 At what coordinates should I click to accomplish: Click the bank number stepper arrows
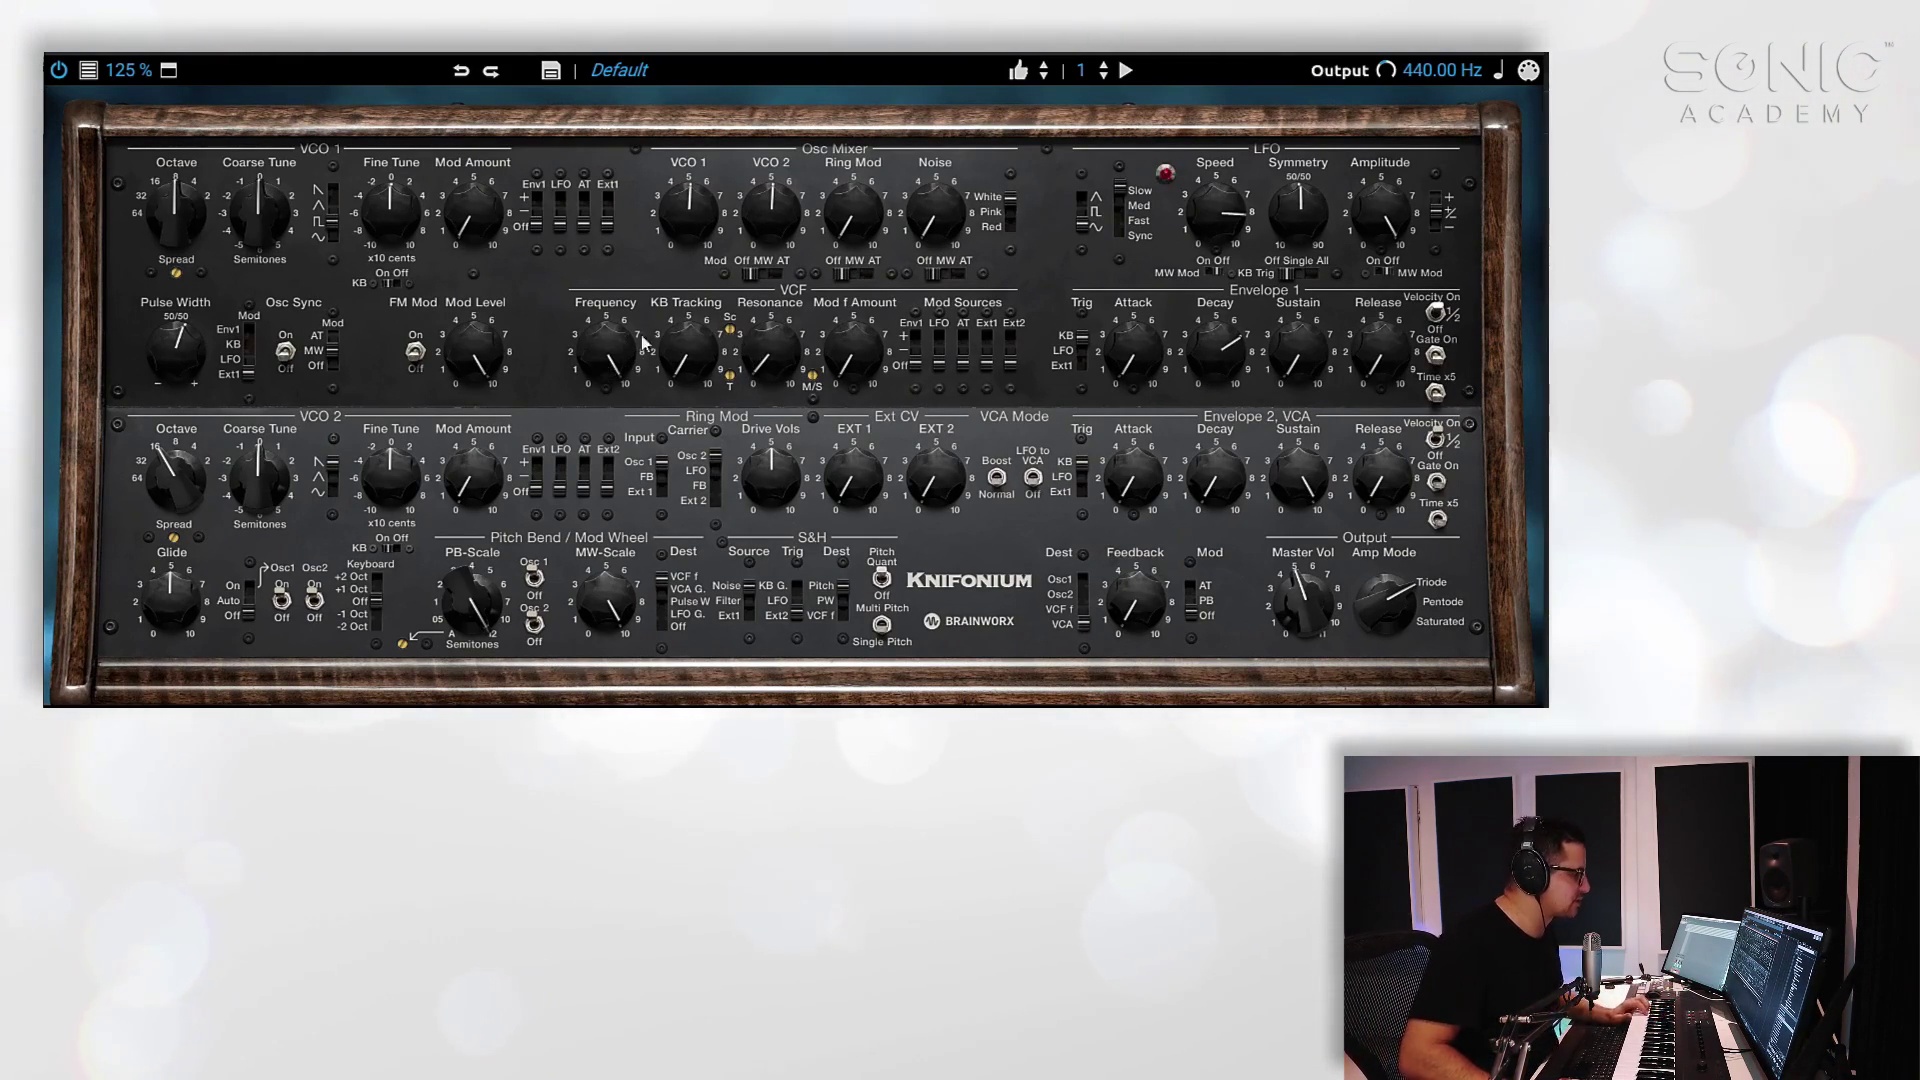coord(1104,70)
